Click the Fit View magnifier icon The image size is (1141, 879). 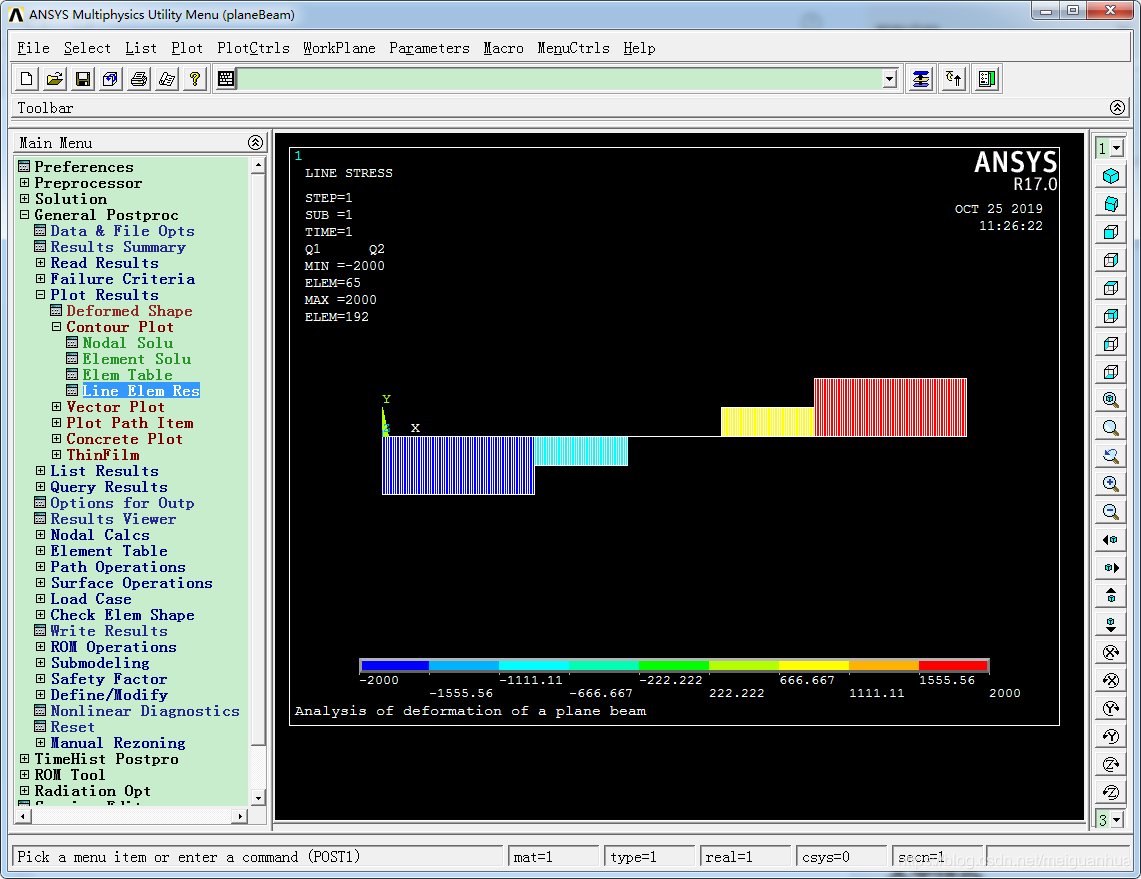pos(1110,400)
